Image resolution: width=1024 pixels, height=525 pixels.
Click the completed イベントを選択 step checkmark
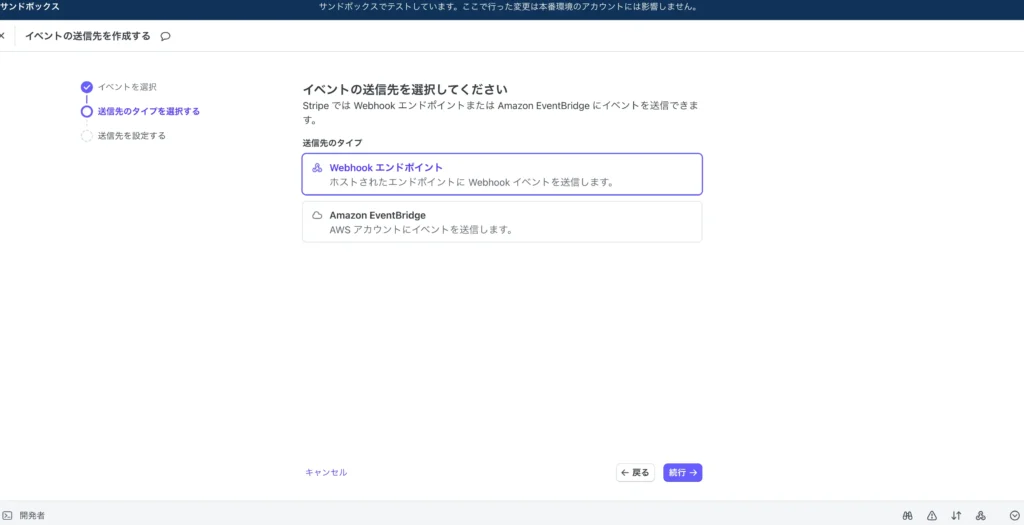[x=87, y=87]
